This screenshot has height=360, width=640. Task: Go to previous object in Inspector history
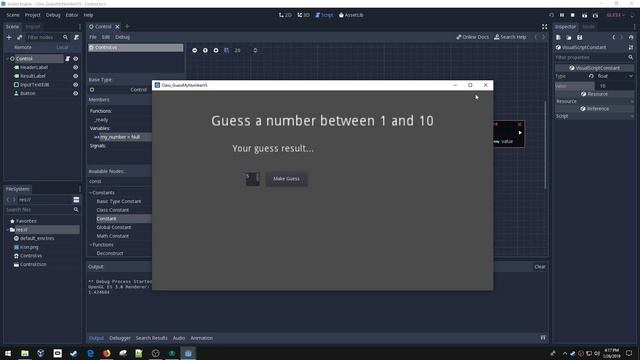coord(613,38)
